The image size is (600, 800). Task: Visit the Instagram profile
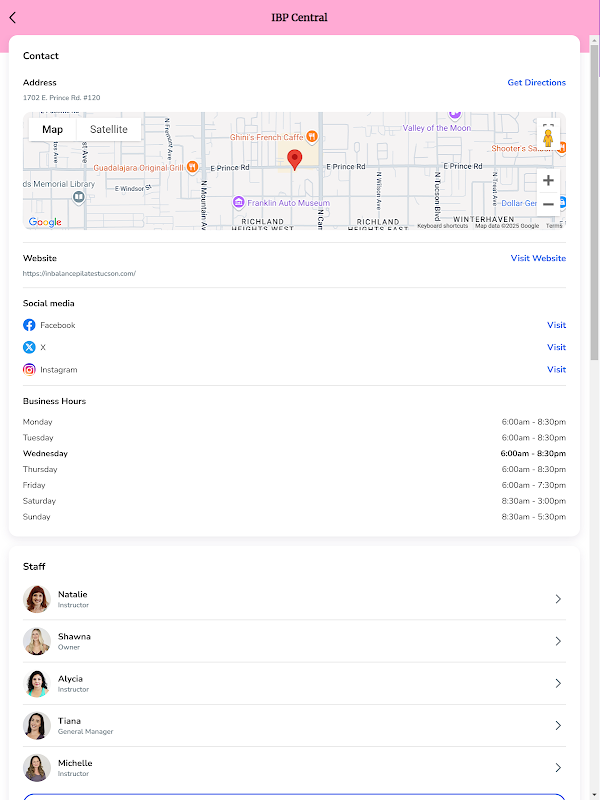coord(556,369)
